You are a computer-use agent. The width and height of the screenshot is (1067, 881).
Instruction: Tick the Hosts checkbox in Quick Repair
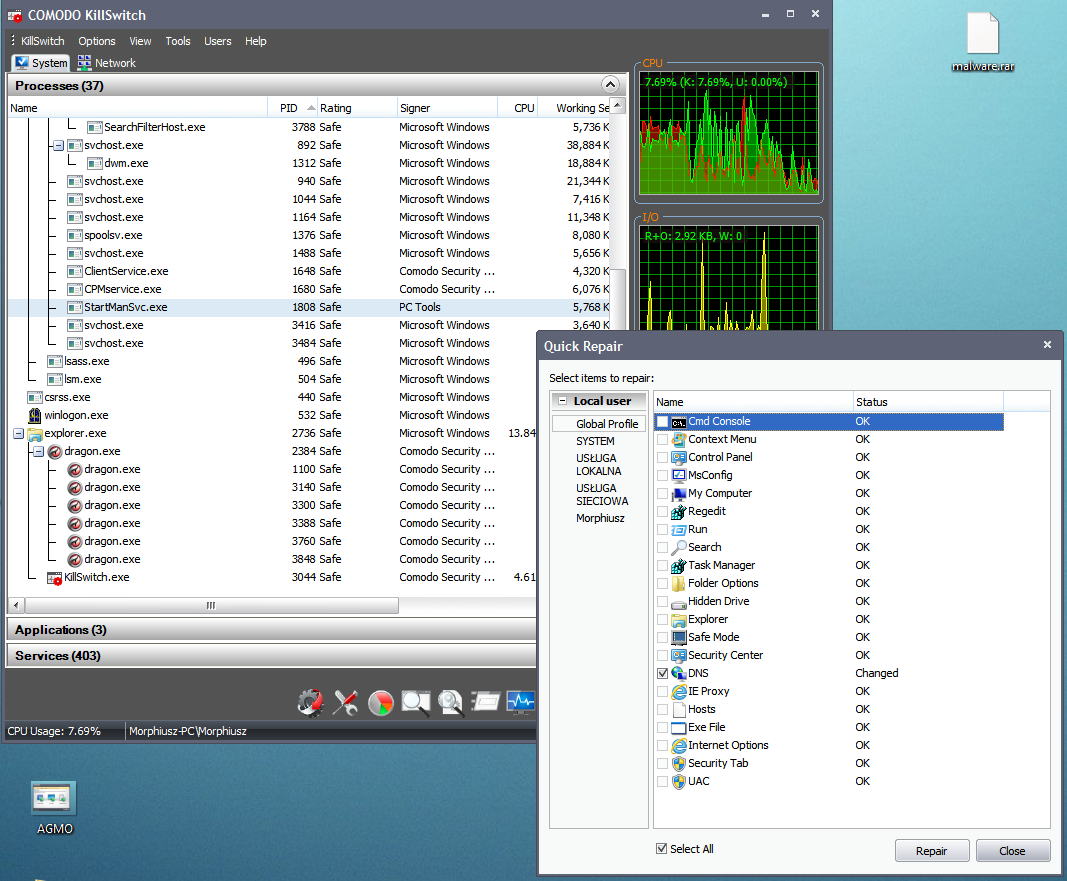[x=662, y=709]
